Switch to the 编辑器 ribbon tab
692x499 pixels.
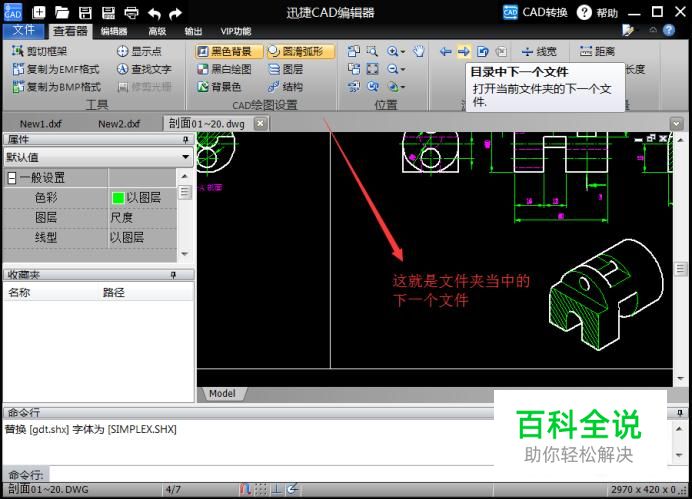[114, 31]
